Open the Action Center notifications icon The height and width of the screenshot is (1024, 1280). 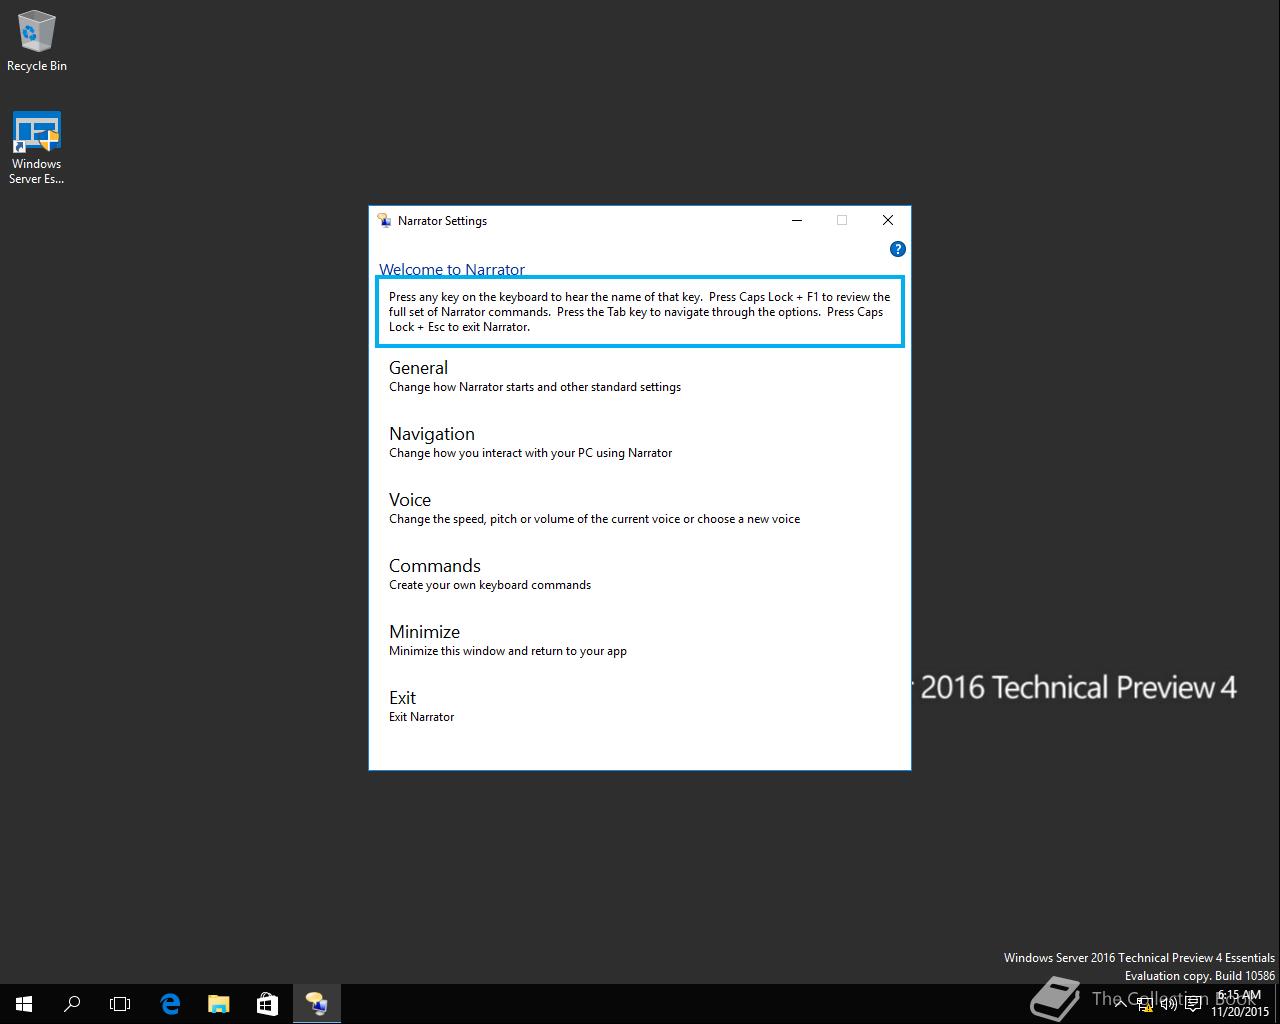1193,1003
